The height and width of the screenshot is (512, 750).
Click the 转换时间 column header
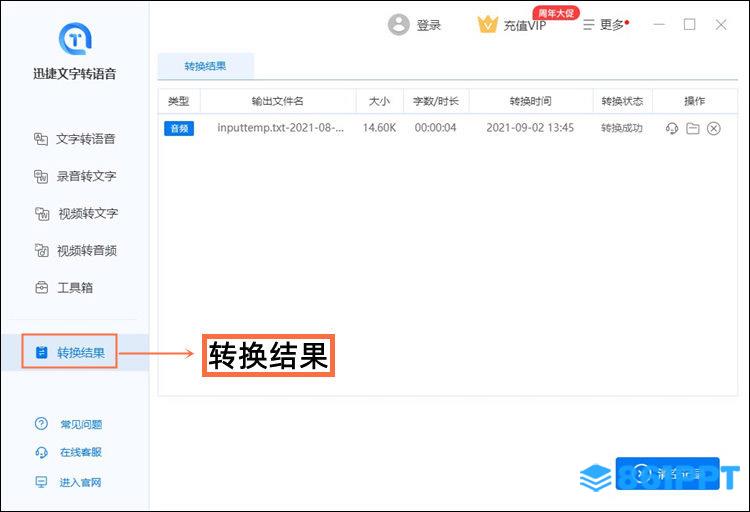point(530,101)
